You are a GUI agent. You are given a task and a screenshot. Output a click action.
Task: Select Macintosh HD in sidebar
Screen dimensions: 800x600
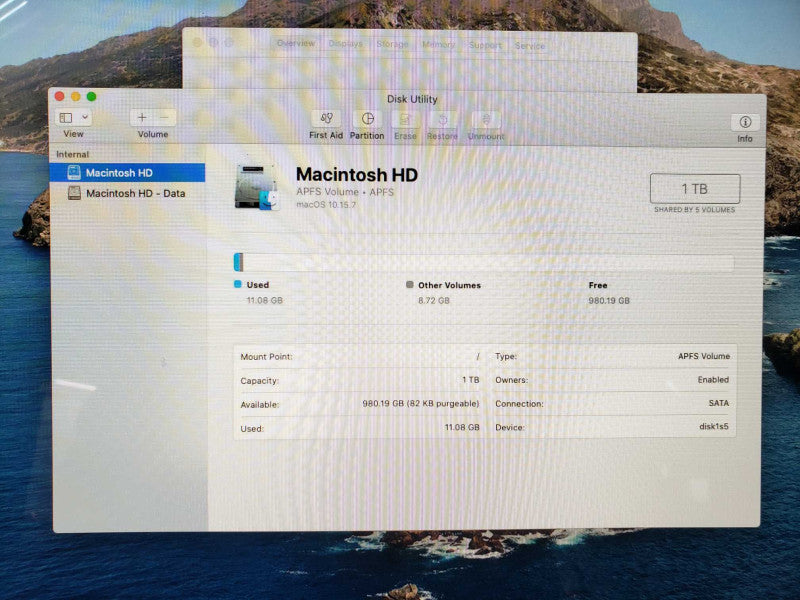[128, 173]
